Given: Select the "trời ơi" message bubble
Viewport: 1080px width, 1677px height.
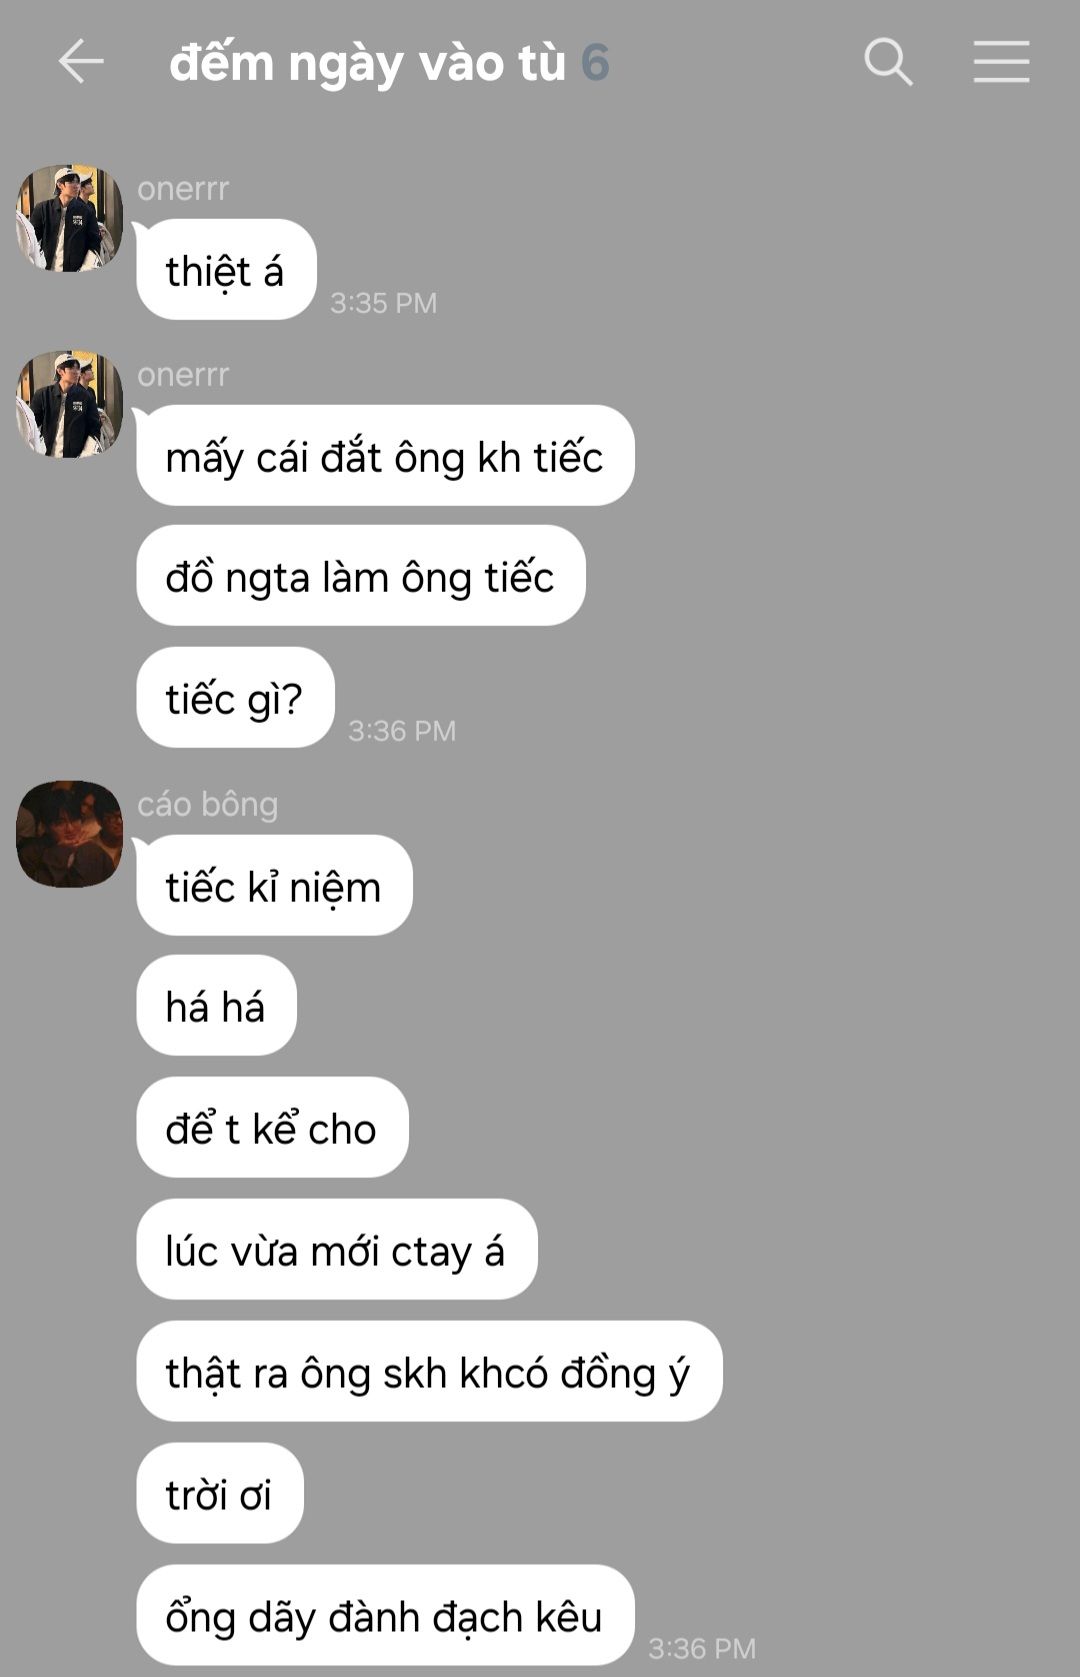Looking at the screenshot, I should tap(219, 1494).
